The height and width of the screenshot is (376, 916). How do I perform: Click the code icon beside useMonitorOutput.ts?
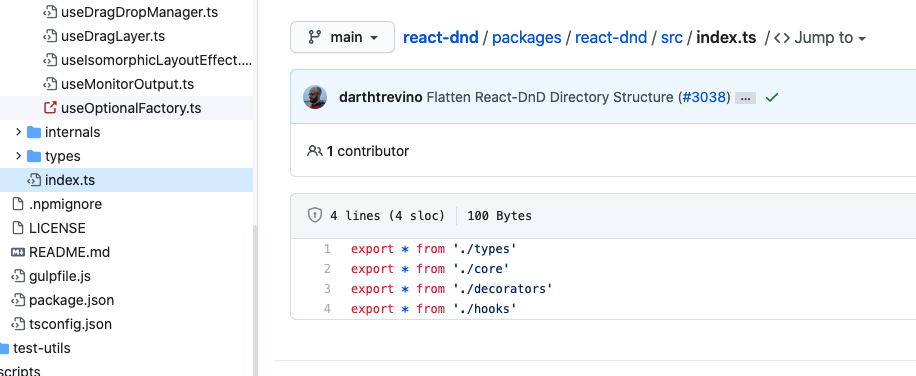[x=50, y=84]
